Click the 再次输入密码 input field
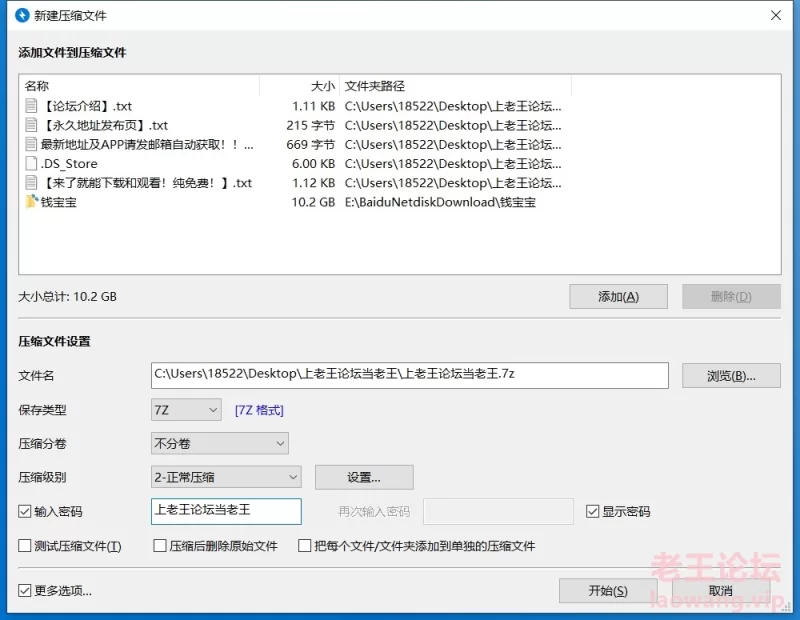The height and width of the screenshot is (620, 800). point(498,511)
